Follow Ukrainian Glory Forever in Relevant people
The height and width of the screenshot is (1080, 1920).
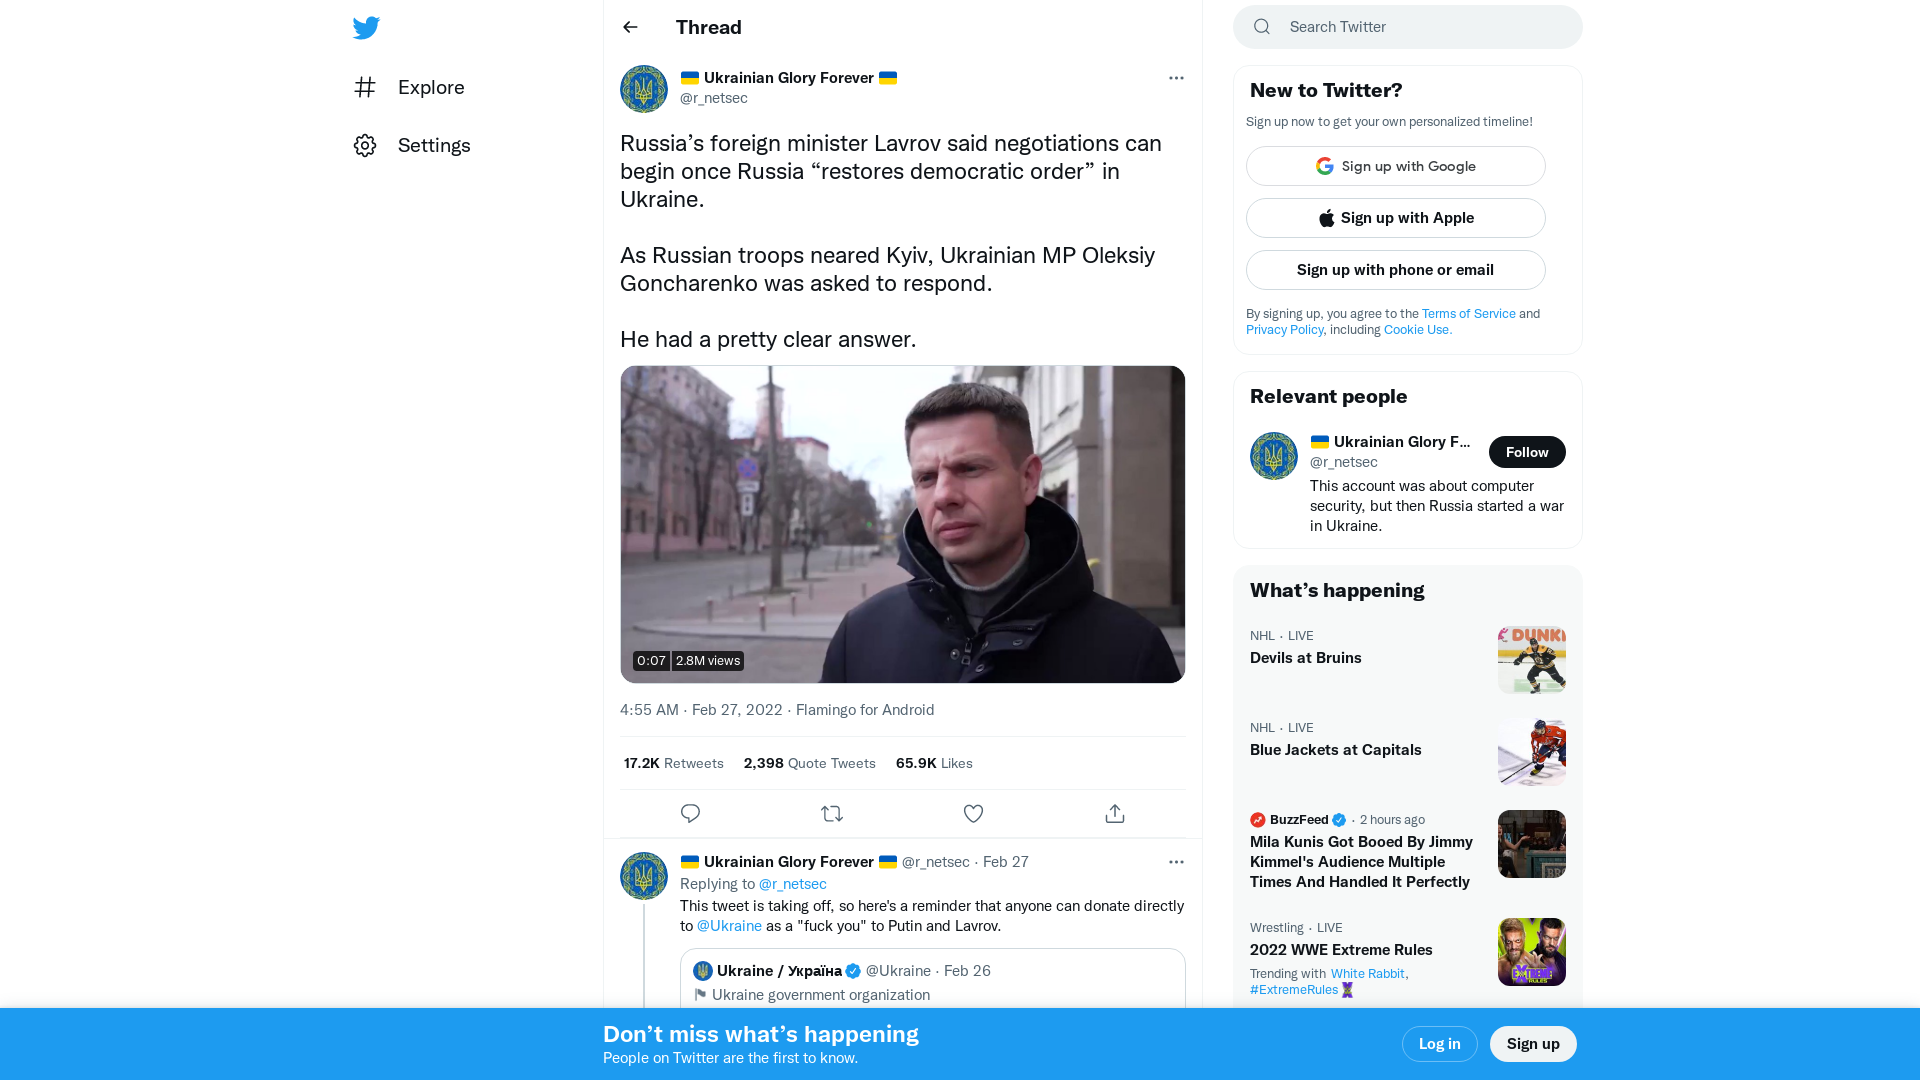1527,452
